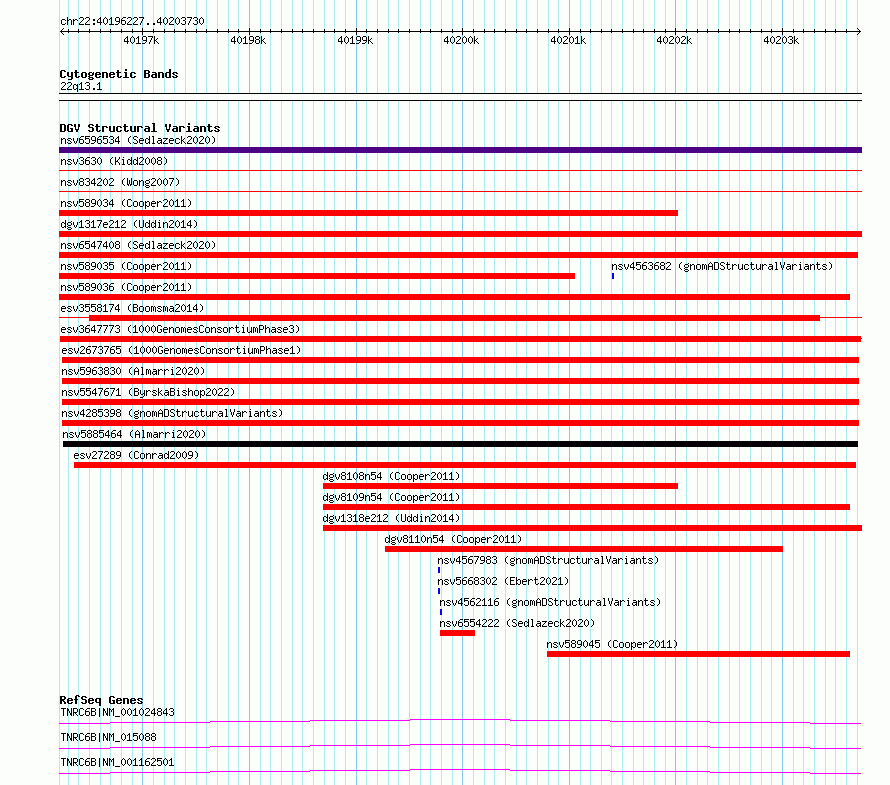Click the RefSeq Genes track title
Image resolution: width=890 pixels, height=785 pixels.
point(101,700)
